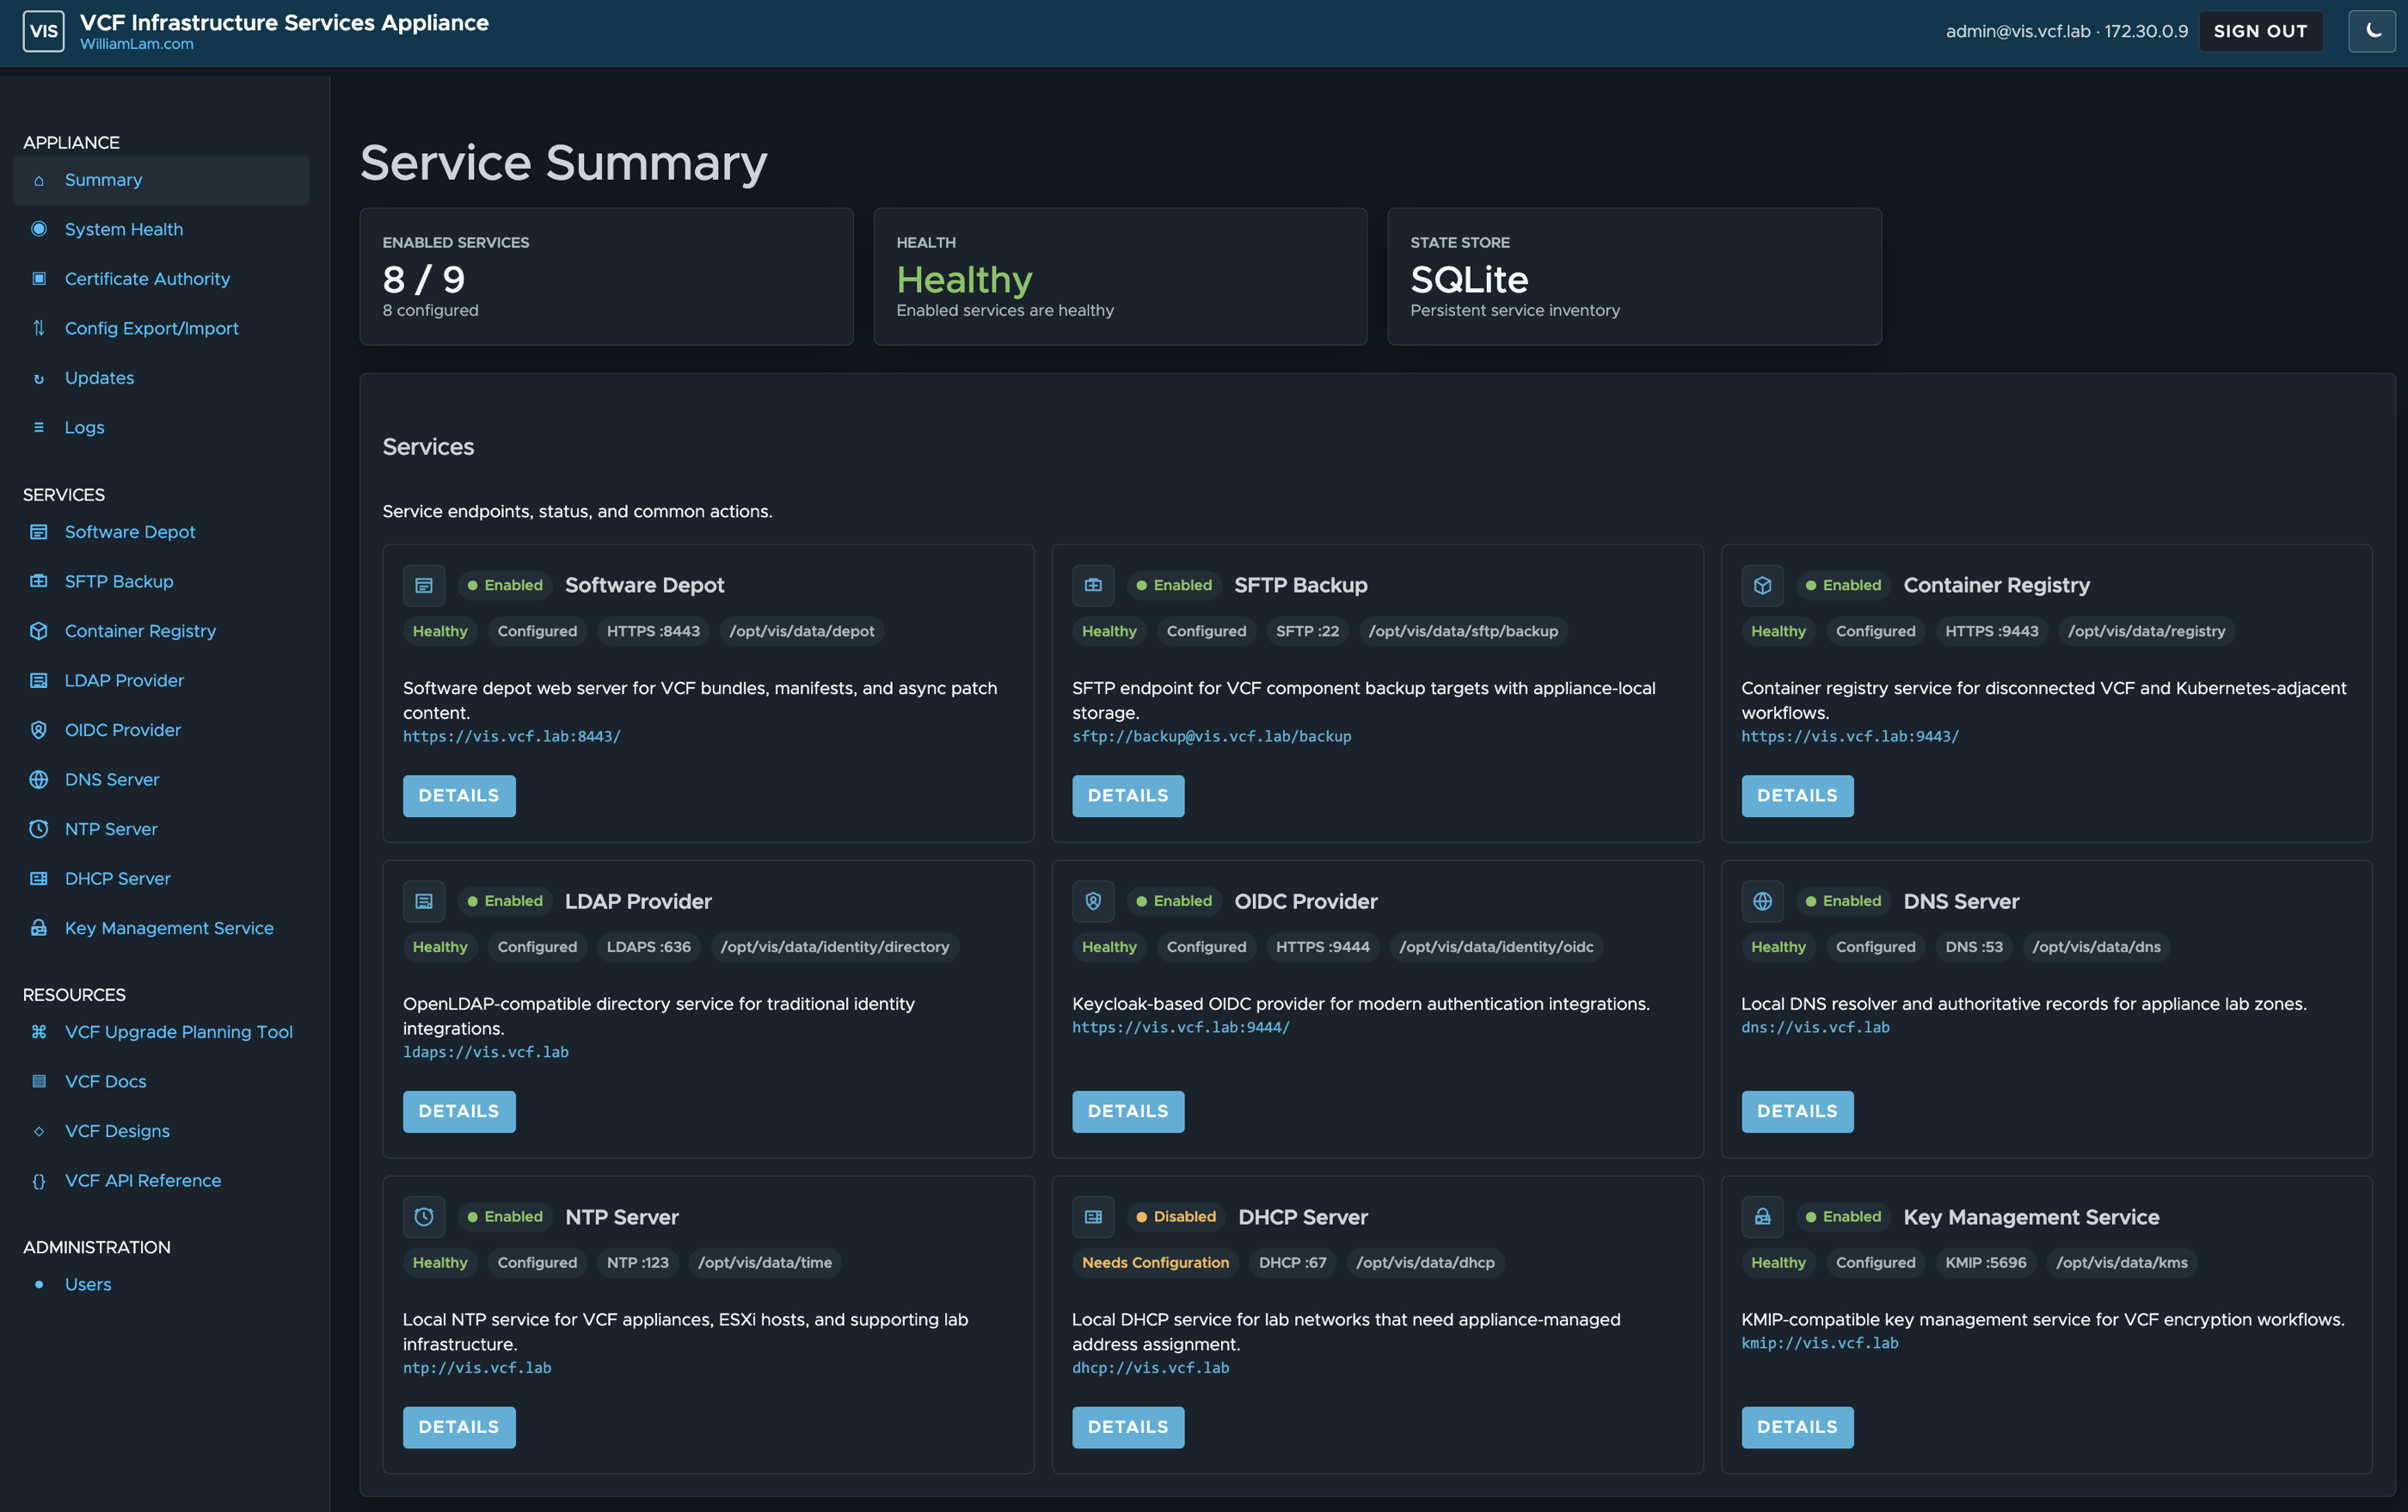Open Summary in the sidebar
The height and width of the screenshot is (1512, 2408).
[x=161, y=180]
